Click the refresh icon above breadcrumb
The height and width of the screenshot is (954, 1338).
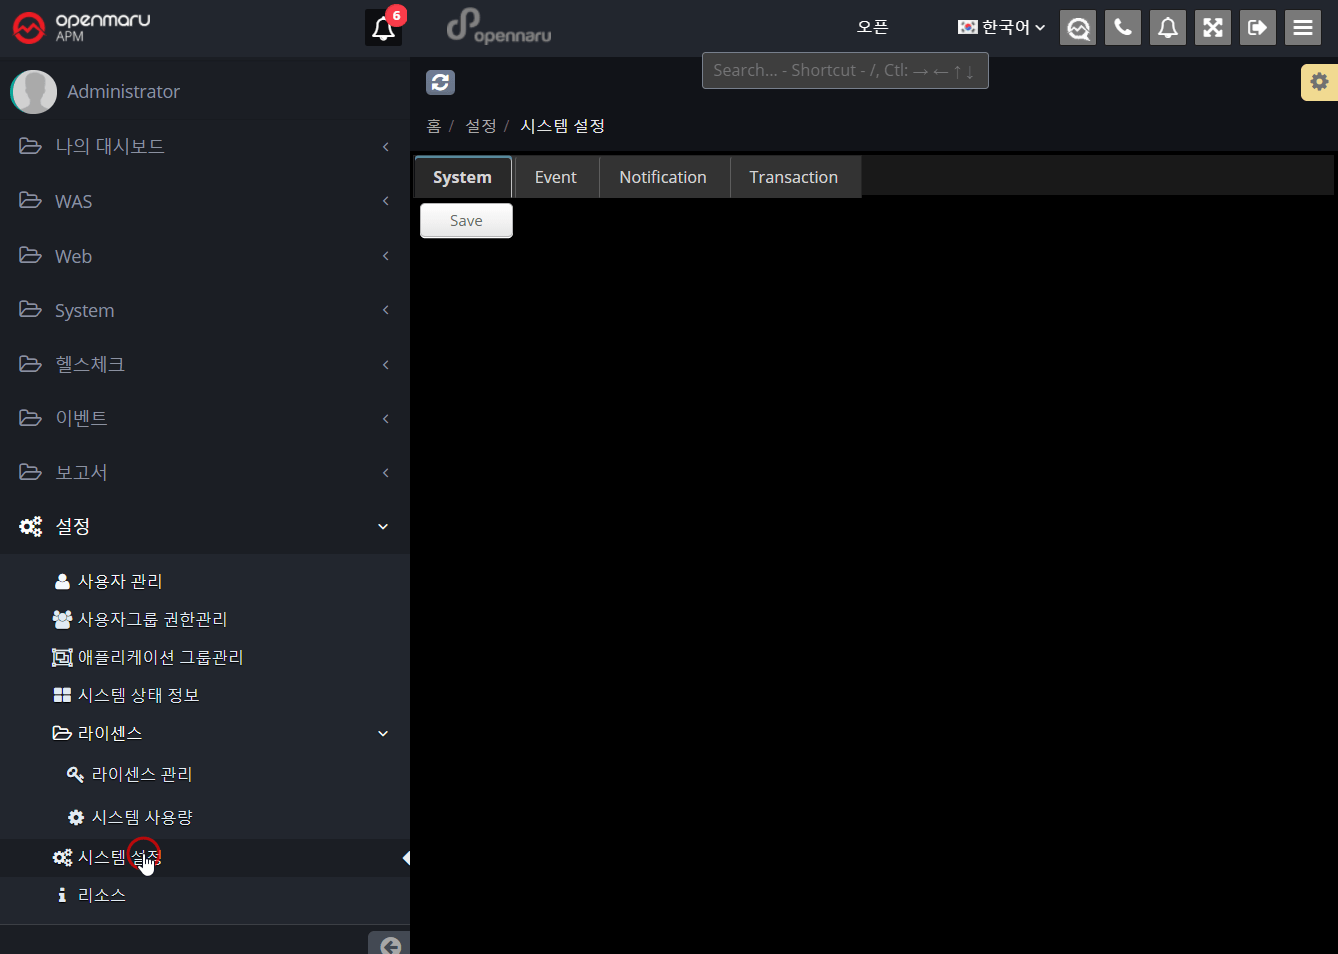(x=440, y=83)
